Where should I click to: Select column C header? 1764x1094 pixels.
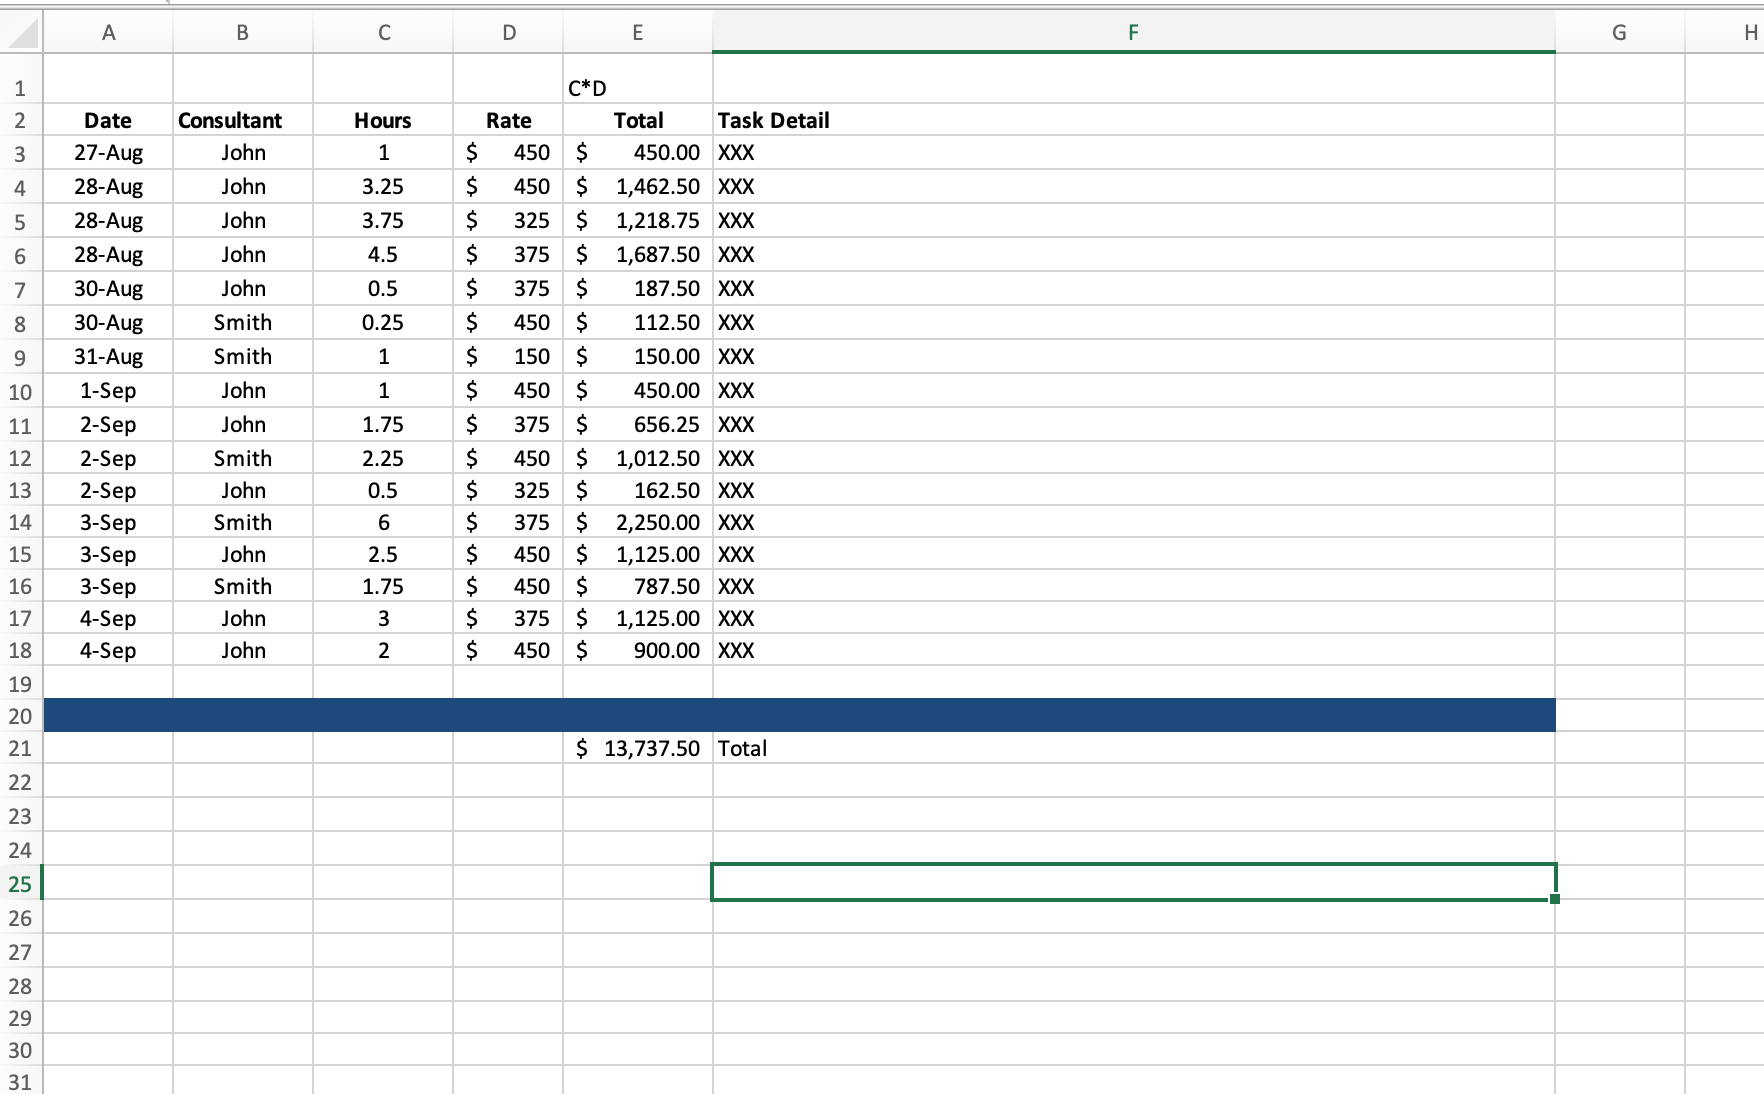[383, 32]
